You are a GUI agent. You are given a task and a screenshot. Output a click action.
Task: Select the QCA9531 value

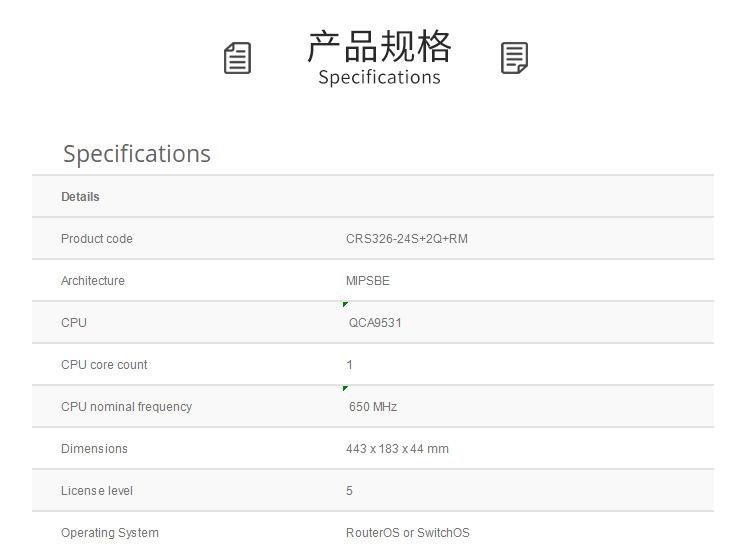pos(375,323)
